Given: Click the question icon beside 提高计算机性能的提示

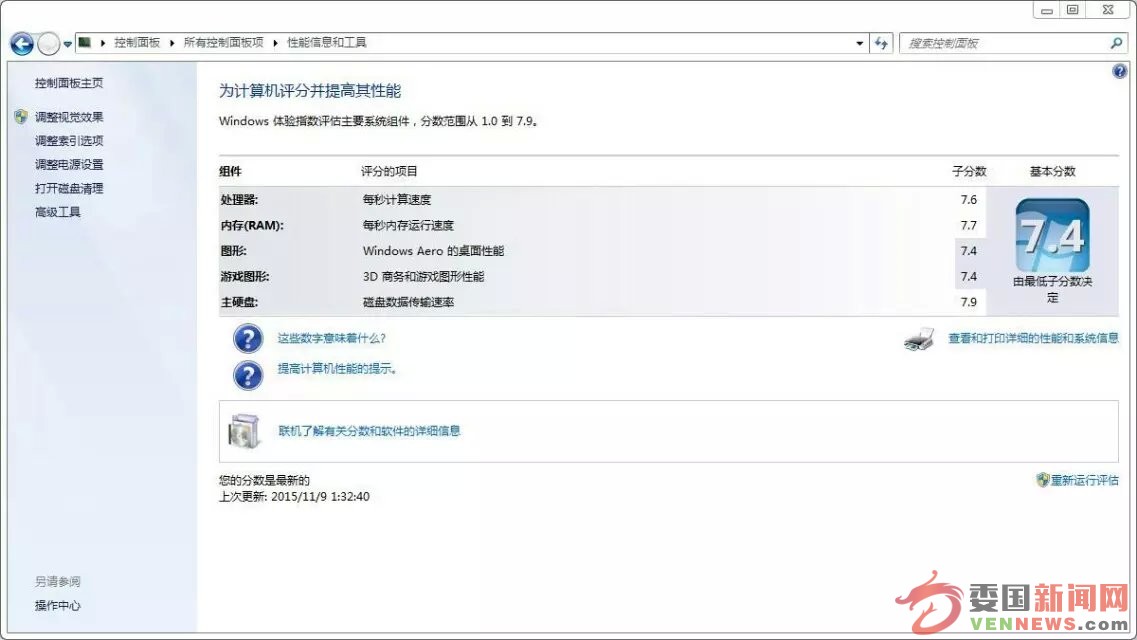Looking at the screenshot, I should tap(248, 375).
